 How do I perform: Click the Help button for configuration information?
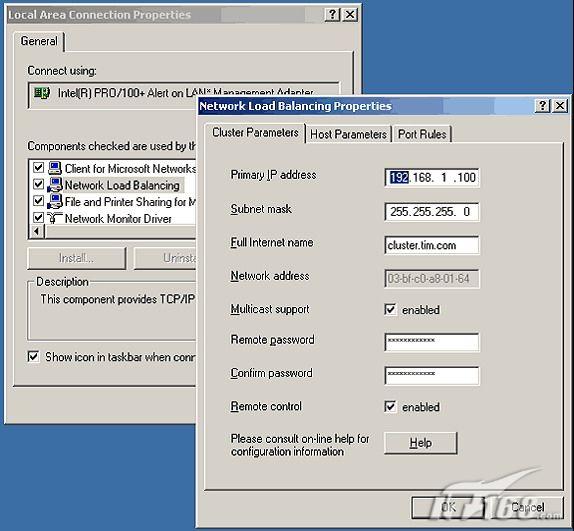coord(421,443)
